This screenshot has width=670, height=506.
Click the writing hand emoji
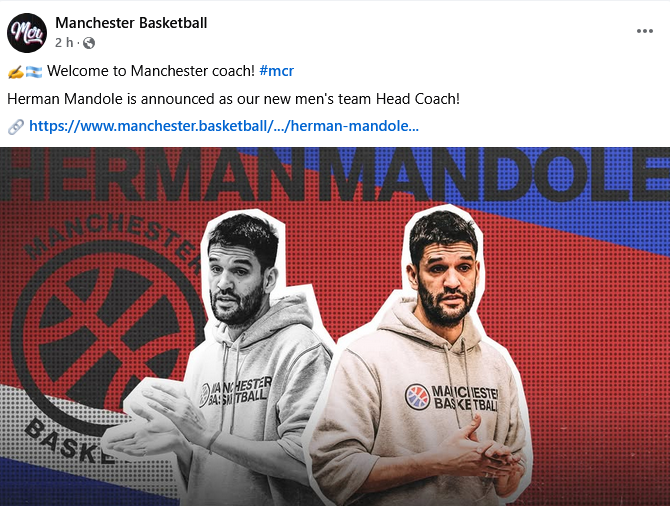(16, 72)
